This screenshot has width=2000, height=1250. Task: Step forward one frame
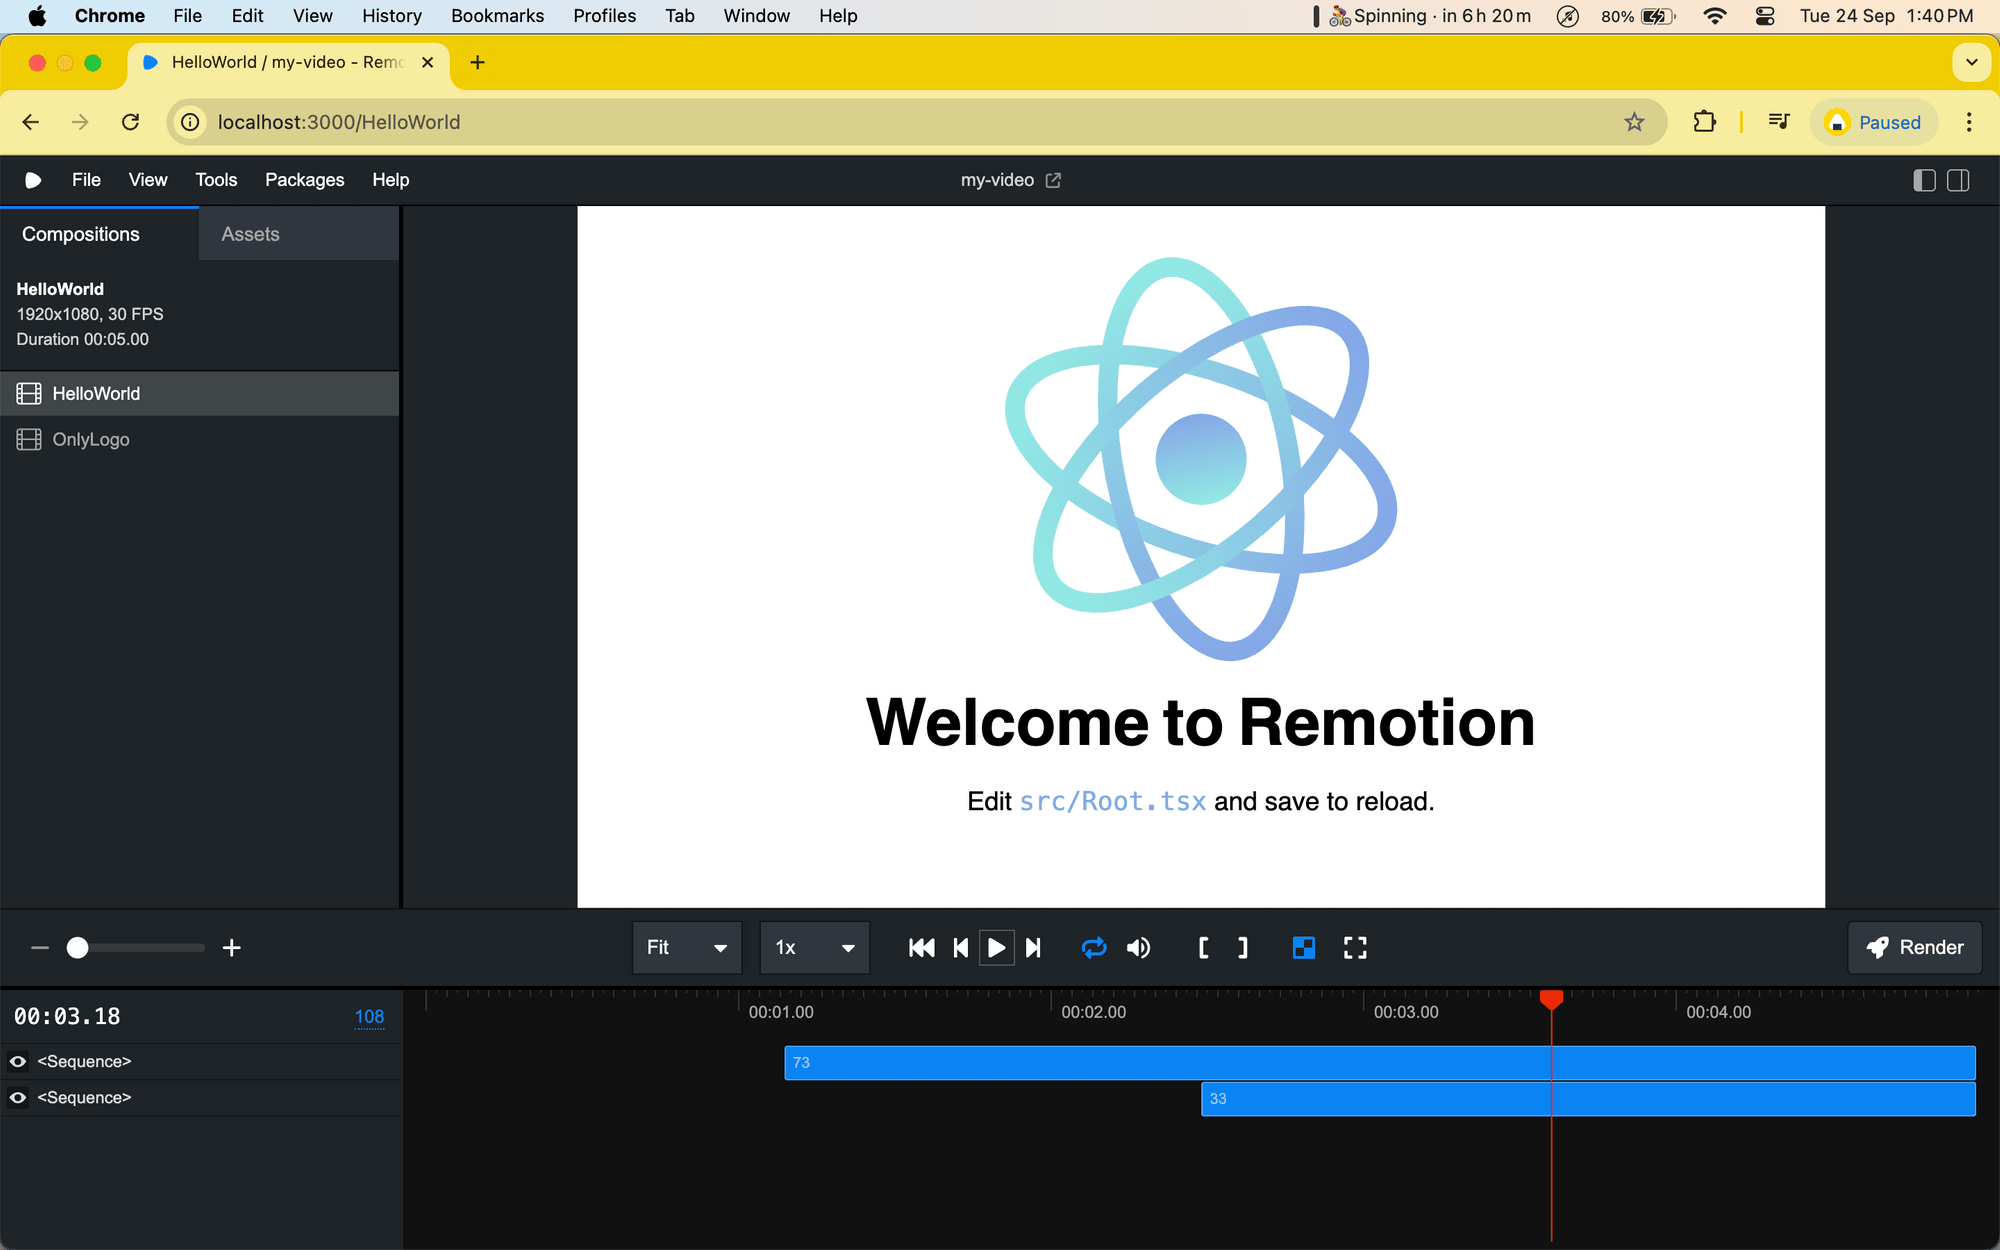[1033, 948]
